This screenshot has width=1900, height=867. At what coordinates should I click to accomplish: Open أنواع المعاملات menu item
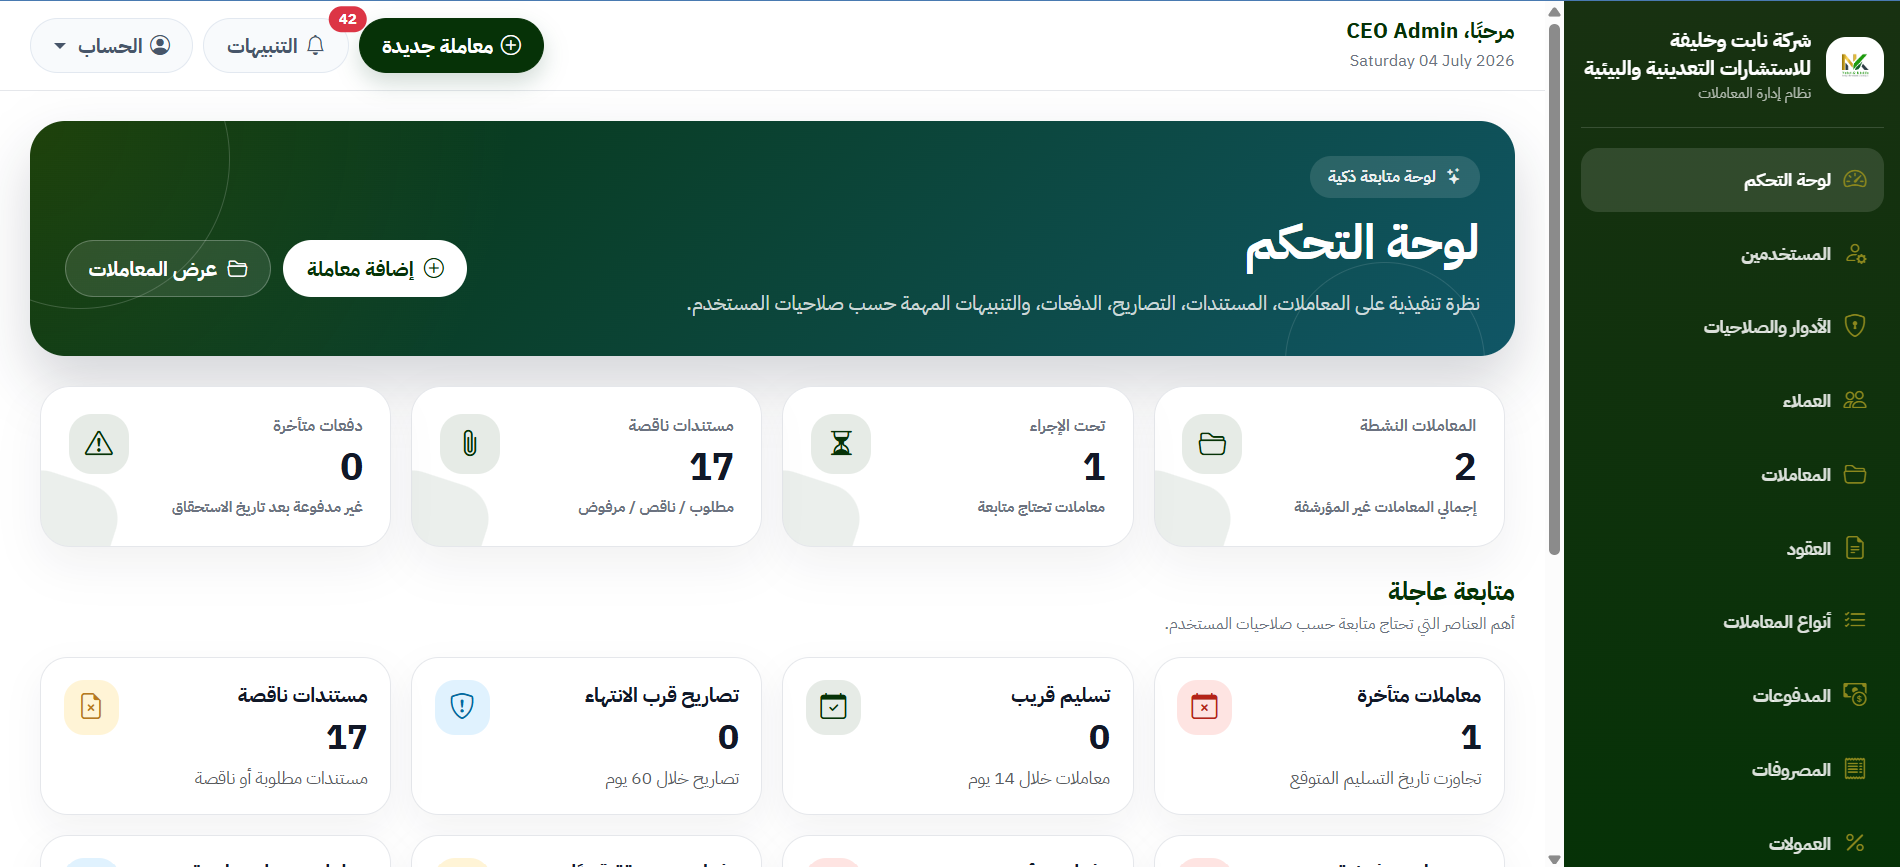pos(1732,622)
